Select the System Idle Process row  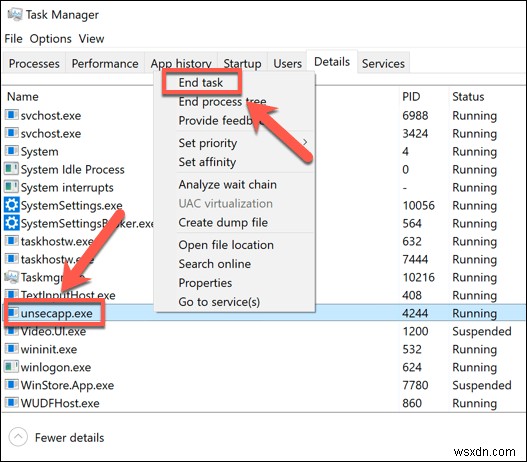[x=264, y=169]
